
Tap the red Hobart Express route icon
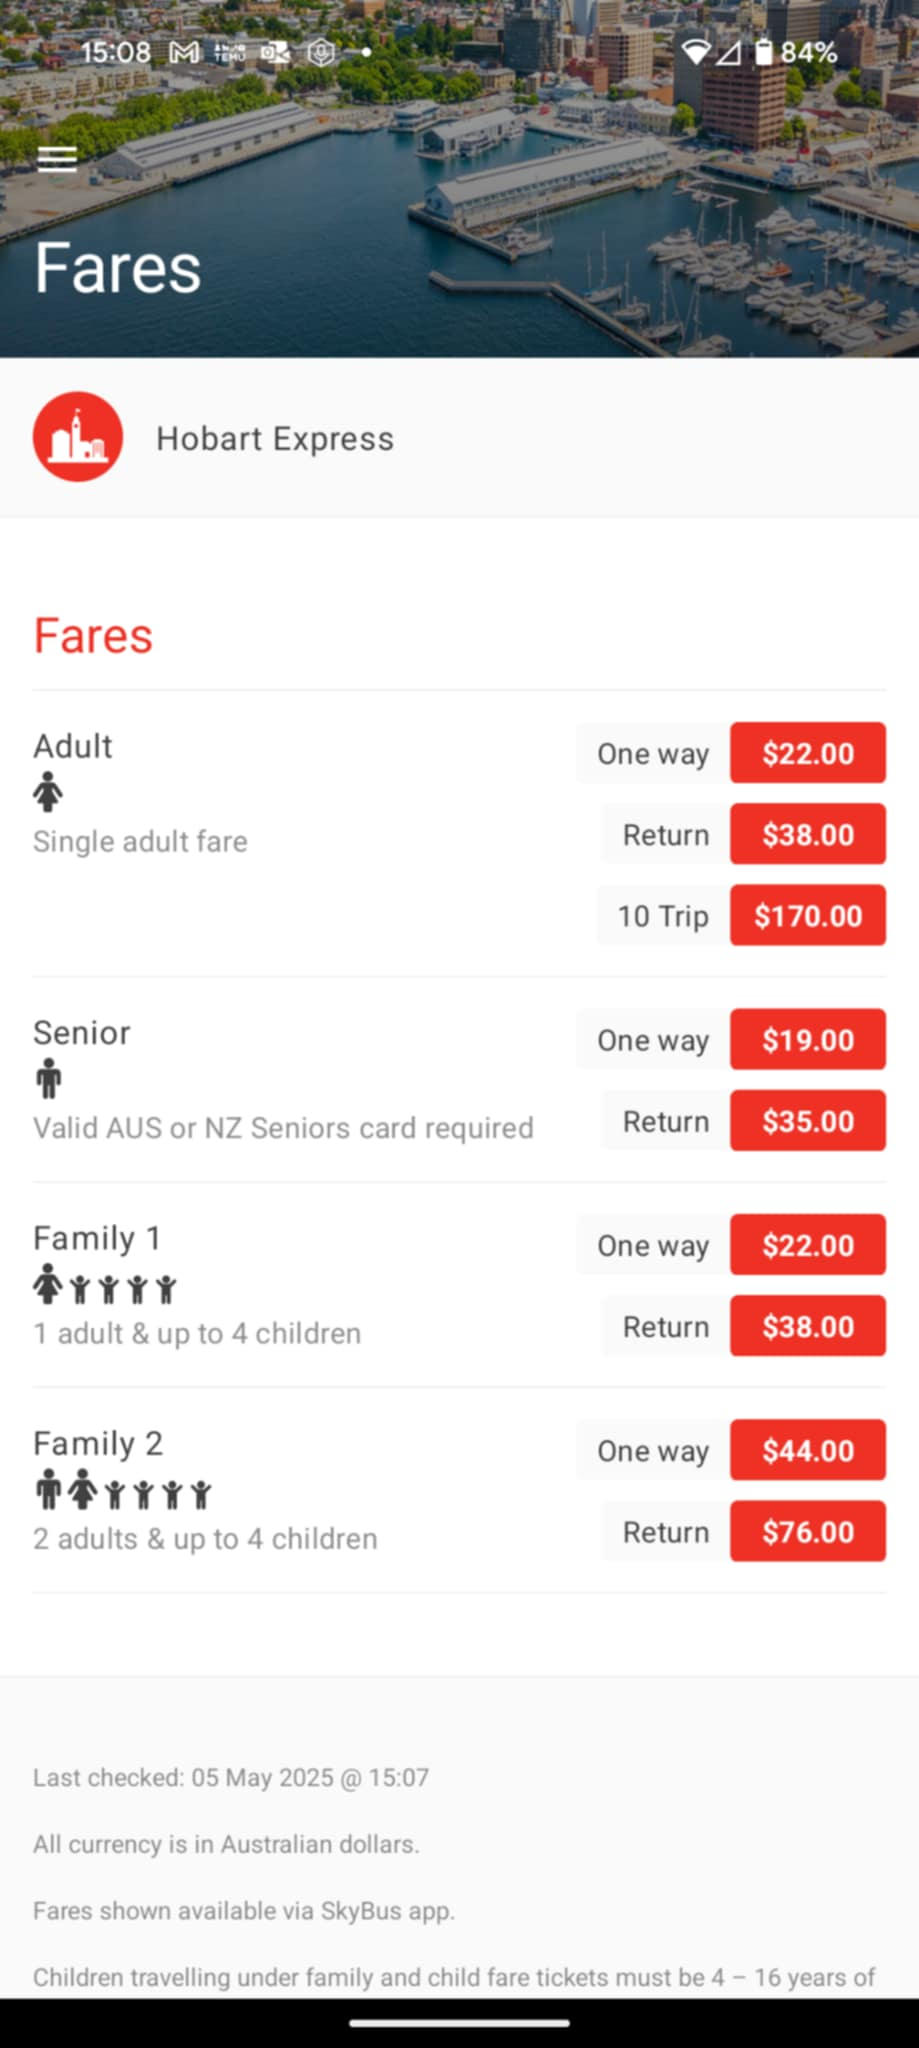(x=78, y=437)
